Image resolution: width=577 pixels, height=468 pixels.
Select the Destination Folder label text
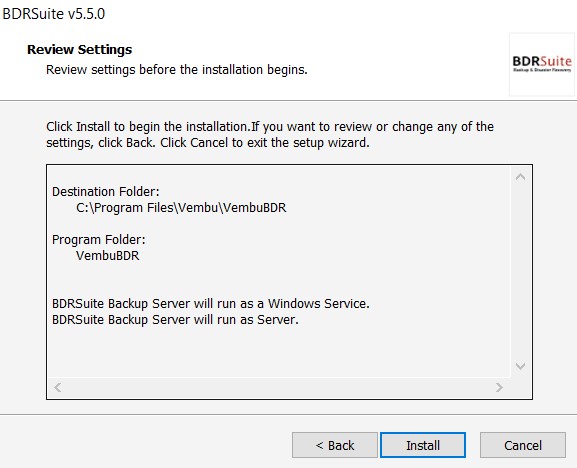106,192
